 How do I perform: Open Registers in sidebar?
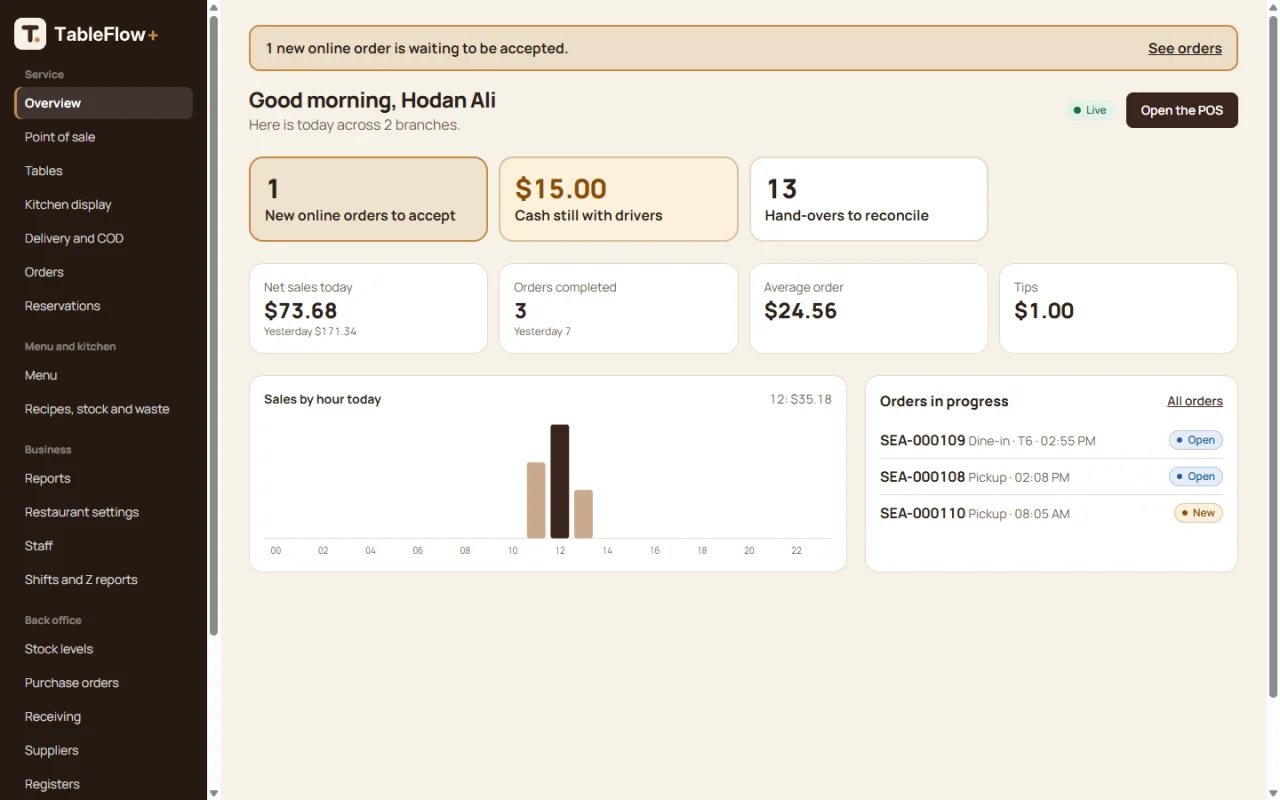coord(103,784)
